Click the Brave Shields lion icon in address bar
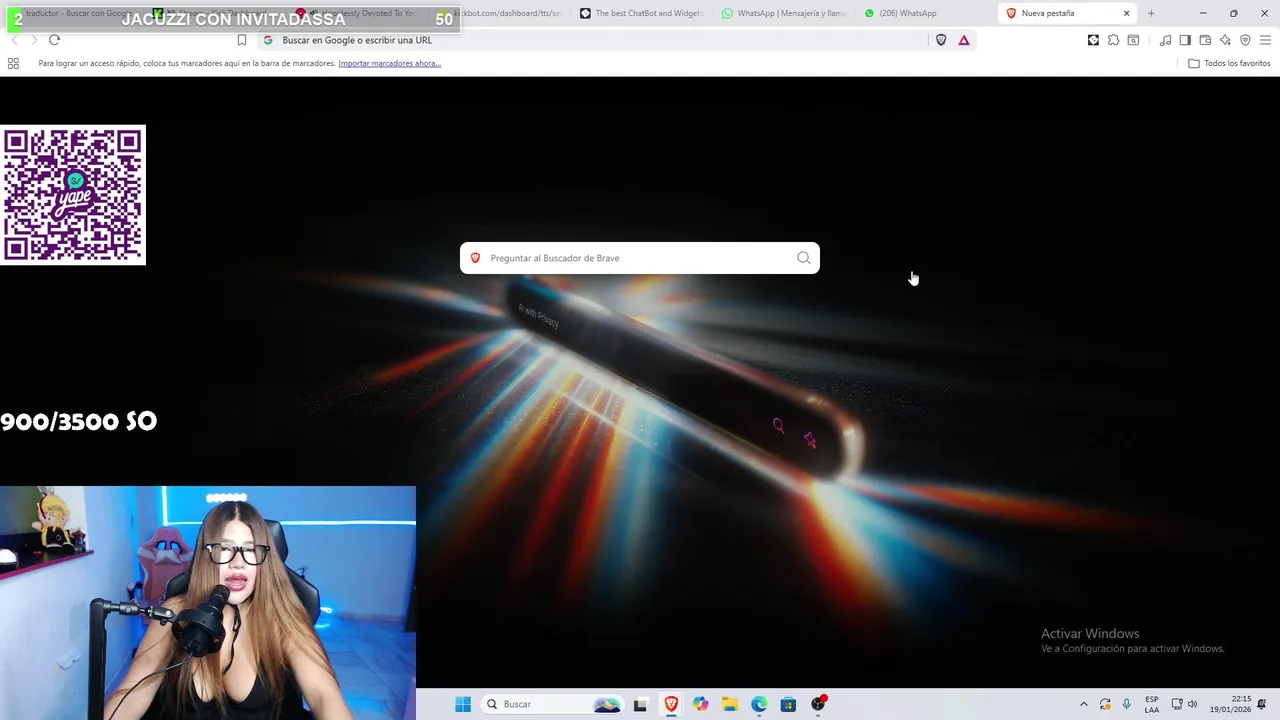The height and width of the screenshot is (720, 1280). click(941, 40)
